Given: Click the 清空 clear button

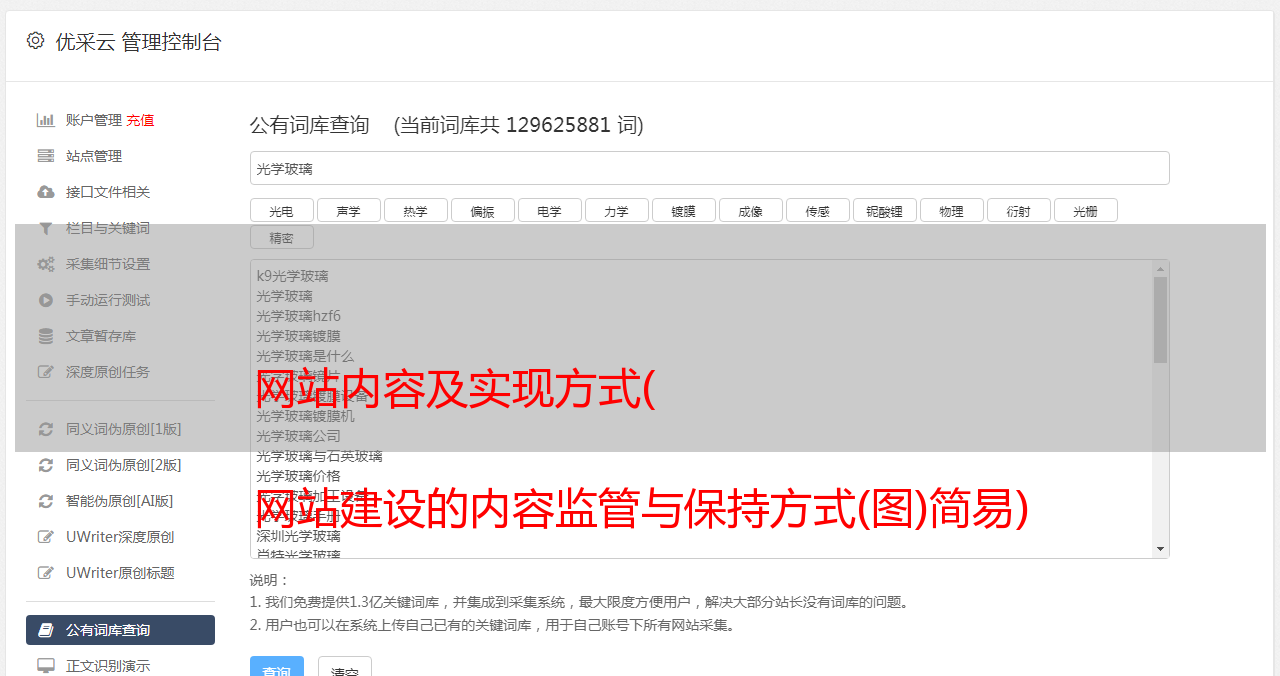Looking at the screenshot, I should click(x=345, y=666).
